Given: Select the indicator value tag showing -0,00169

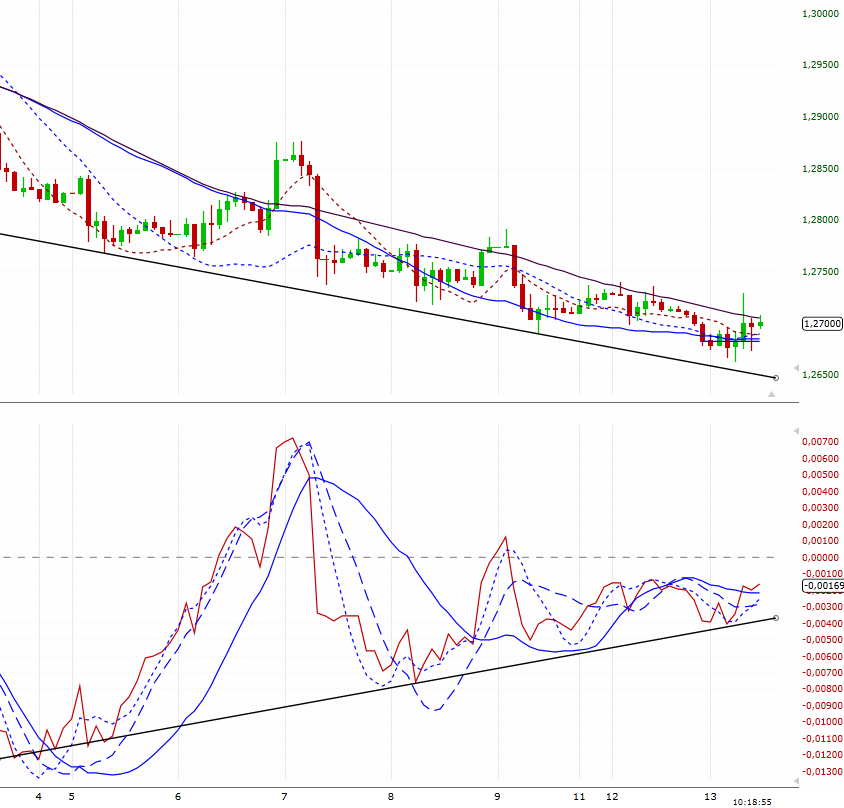Looking at the screenshot, I should (820, 587).
